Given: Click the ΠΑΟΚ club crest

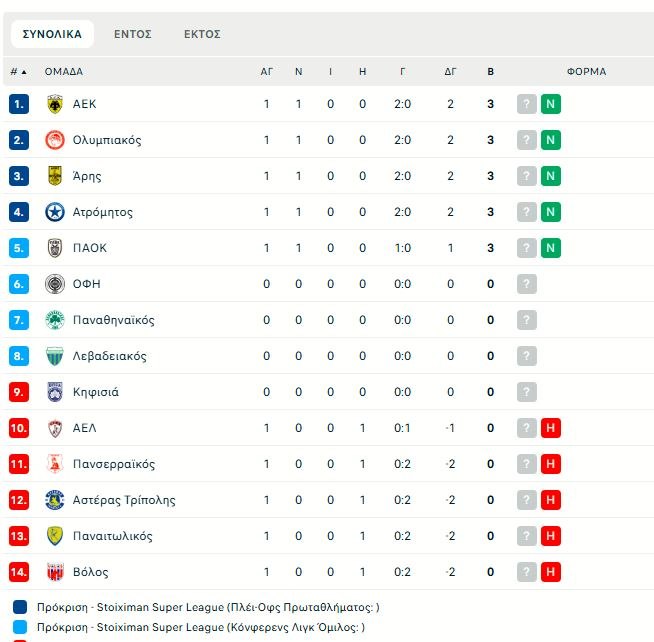Looking at the screenshot, I should [55, 248].
